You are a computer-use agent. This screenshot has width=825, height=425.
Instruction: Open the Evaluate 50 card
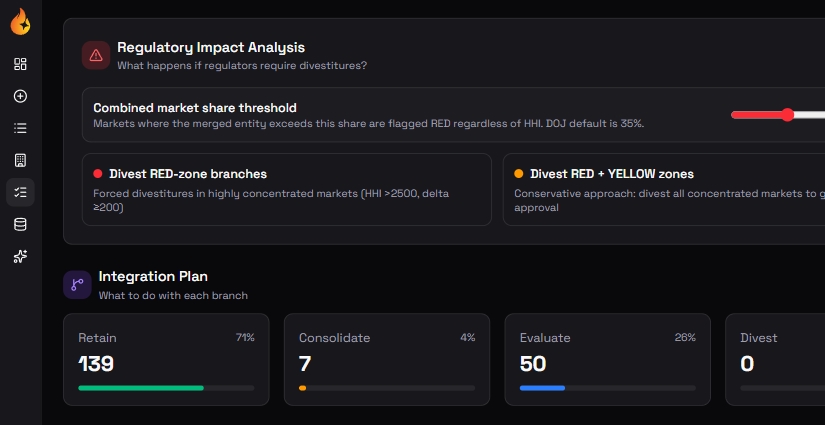pos(607,359)
